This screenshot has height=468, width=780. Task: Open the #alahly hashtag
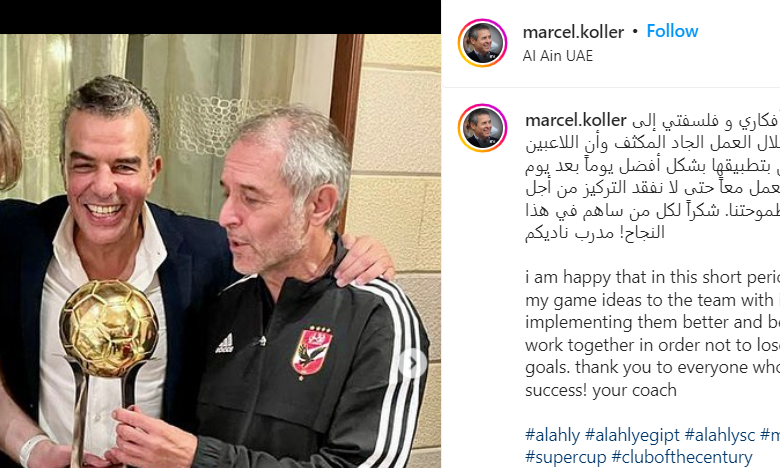[552, 435]
